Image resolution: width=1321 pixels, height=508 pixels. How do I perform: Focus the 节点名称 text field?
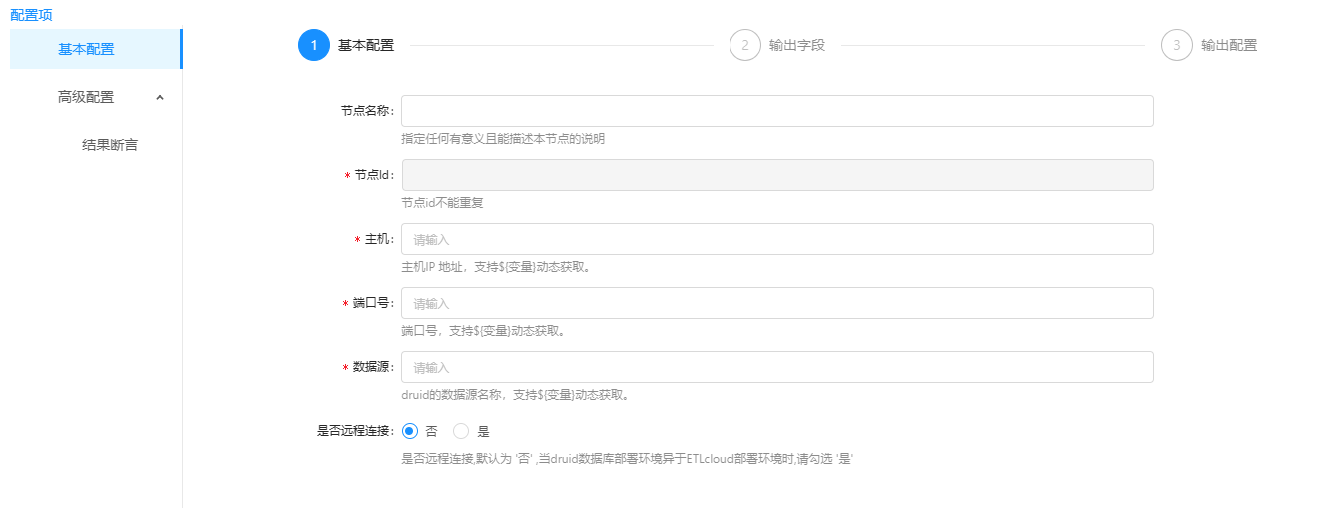(x=777, y=111)
